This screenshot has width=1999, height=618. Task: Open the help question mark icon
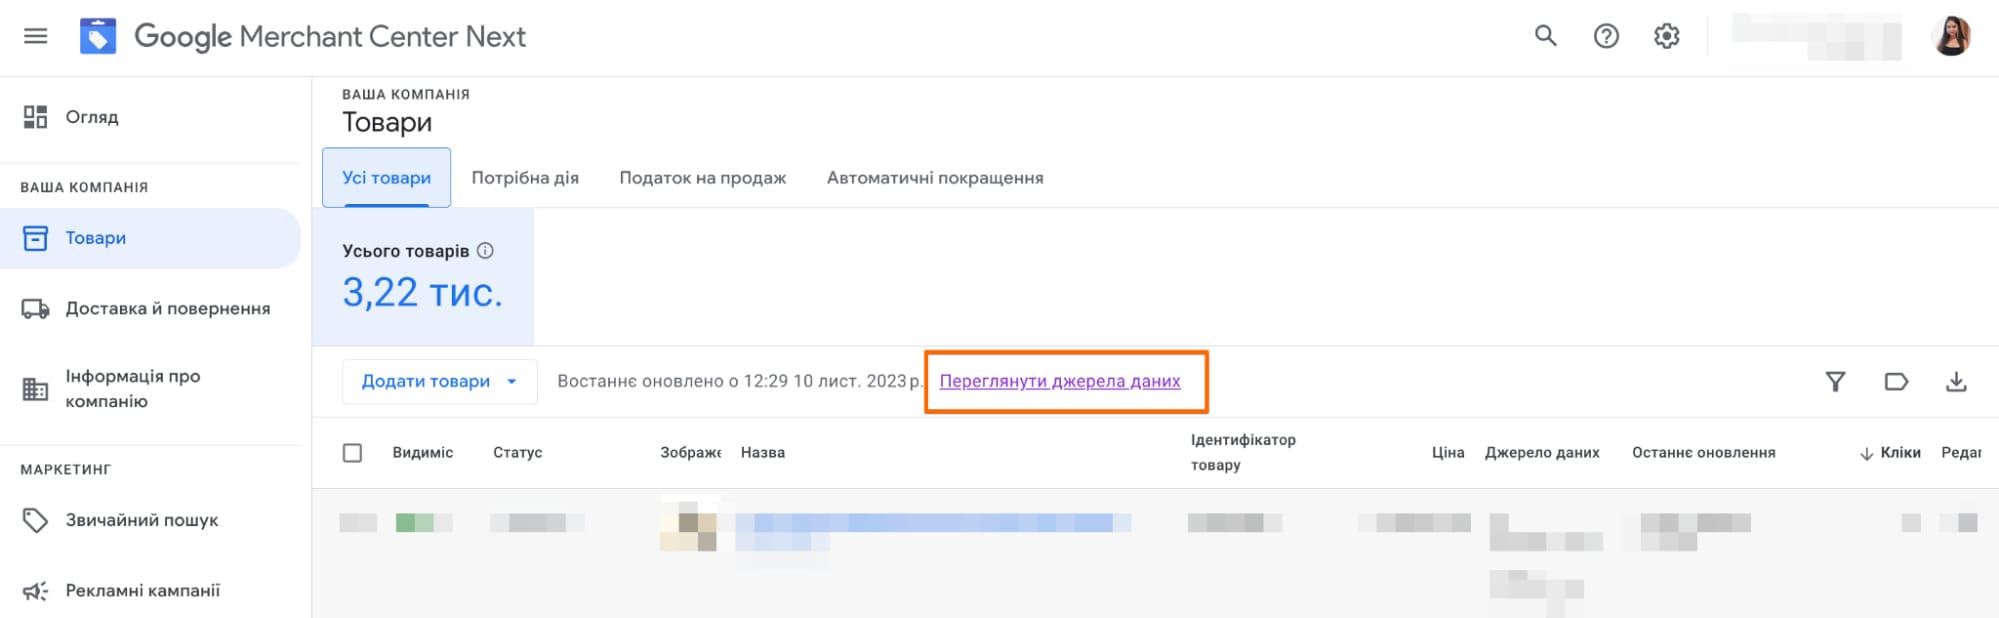1606,37
